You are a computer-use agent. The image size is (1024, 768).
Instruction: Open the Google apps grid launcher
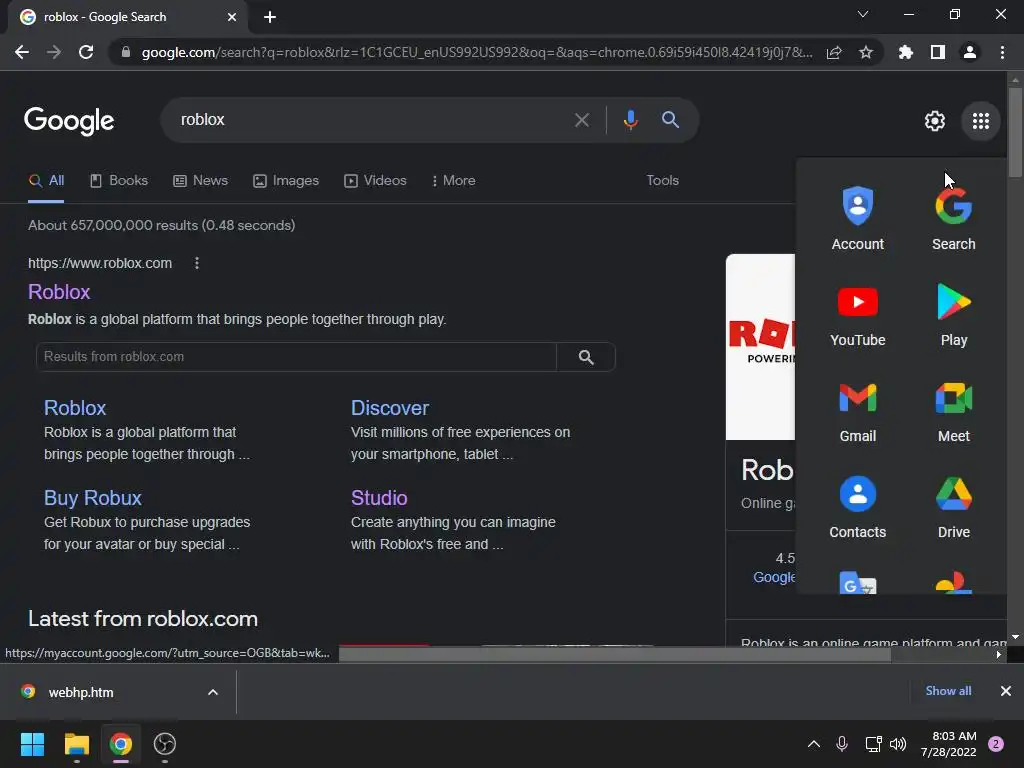tap(980, 121)
